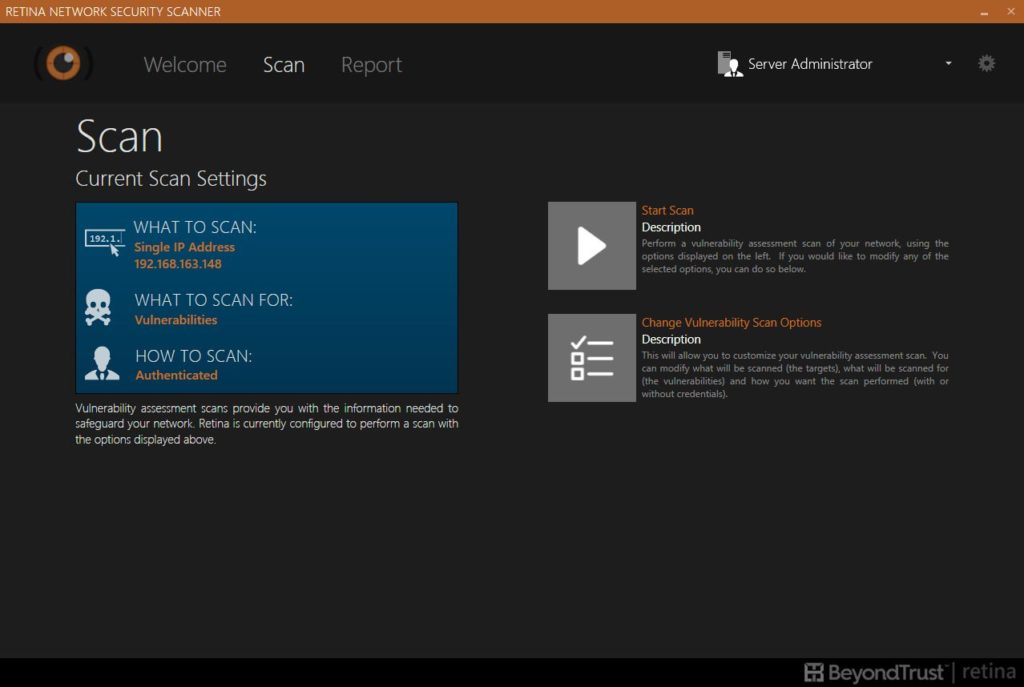Open the Report tab
The width and height of the screenshot is (1024, 687).
coord(371,65)
